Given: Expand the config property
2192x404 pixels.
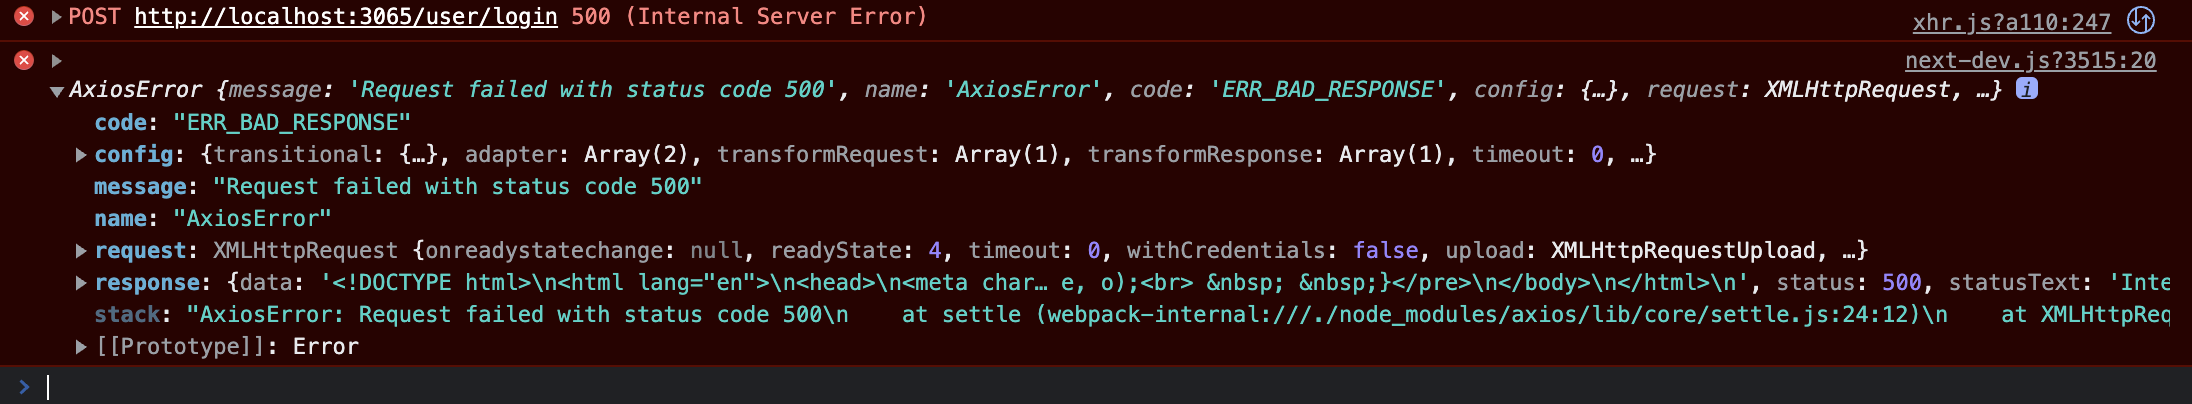Looking at the screenshot, I should coord(81,154).
